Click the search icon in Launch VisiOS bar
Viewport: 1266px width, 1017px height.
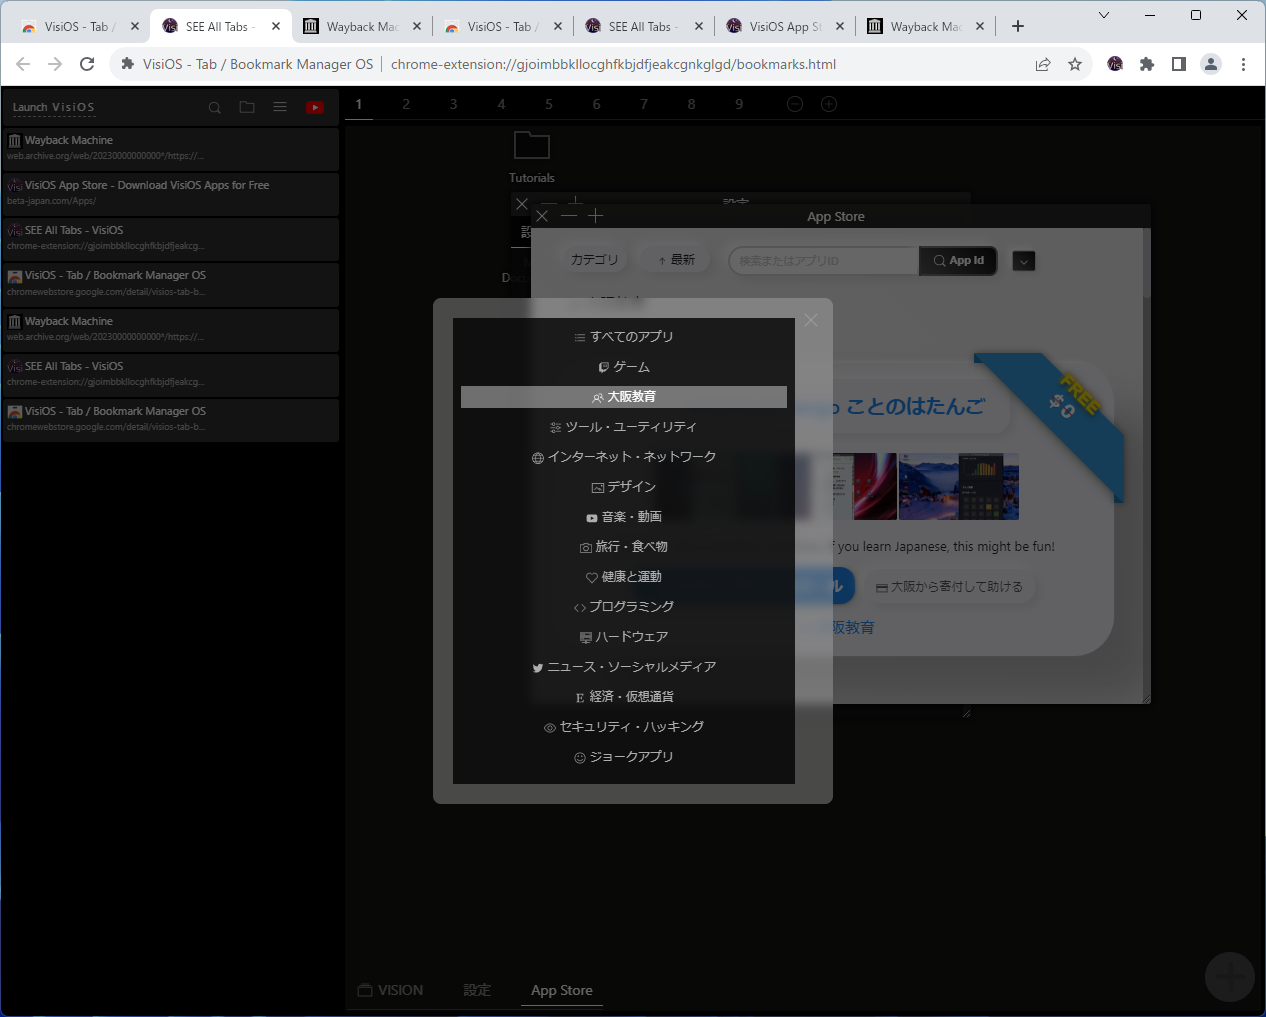215,107
